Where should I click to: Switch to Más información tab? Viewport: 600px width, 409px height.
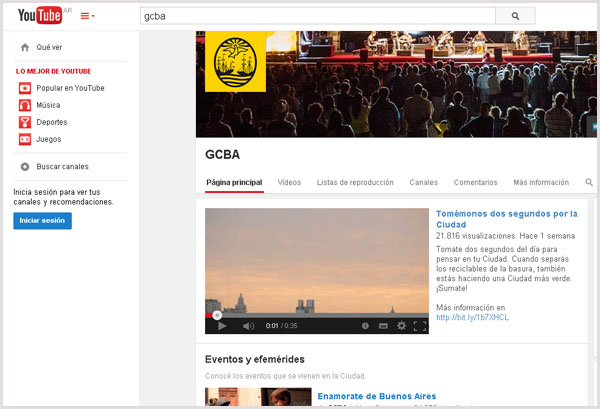click(541, 183)
